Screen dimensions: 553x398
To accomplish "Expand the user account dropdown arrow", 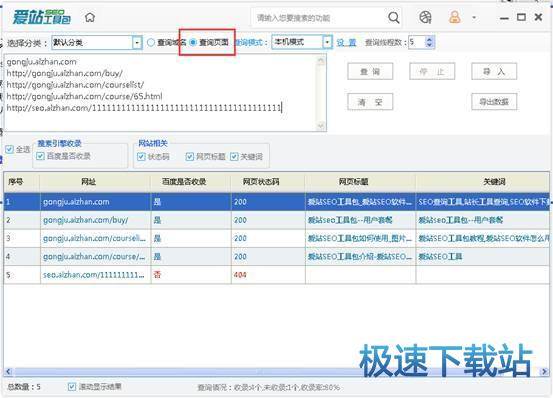I will tap(474, 17).
